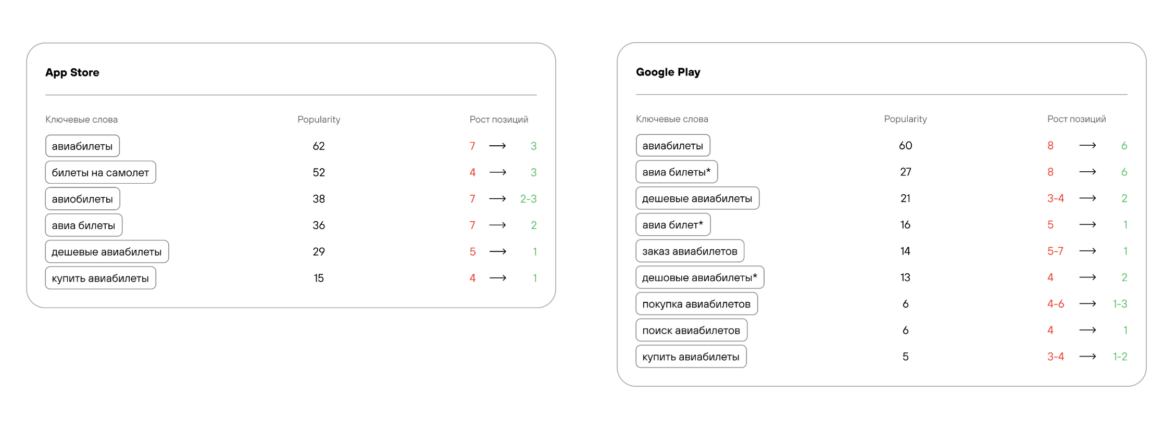The image size is (1176, 432).
Task: Click the arrow in Google Play "авиа билет*" row
Action: pyautogui.click(x=1087, y=225)
